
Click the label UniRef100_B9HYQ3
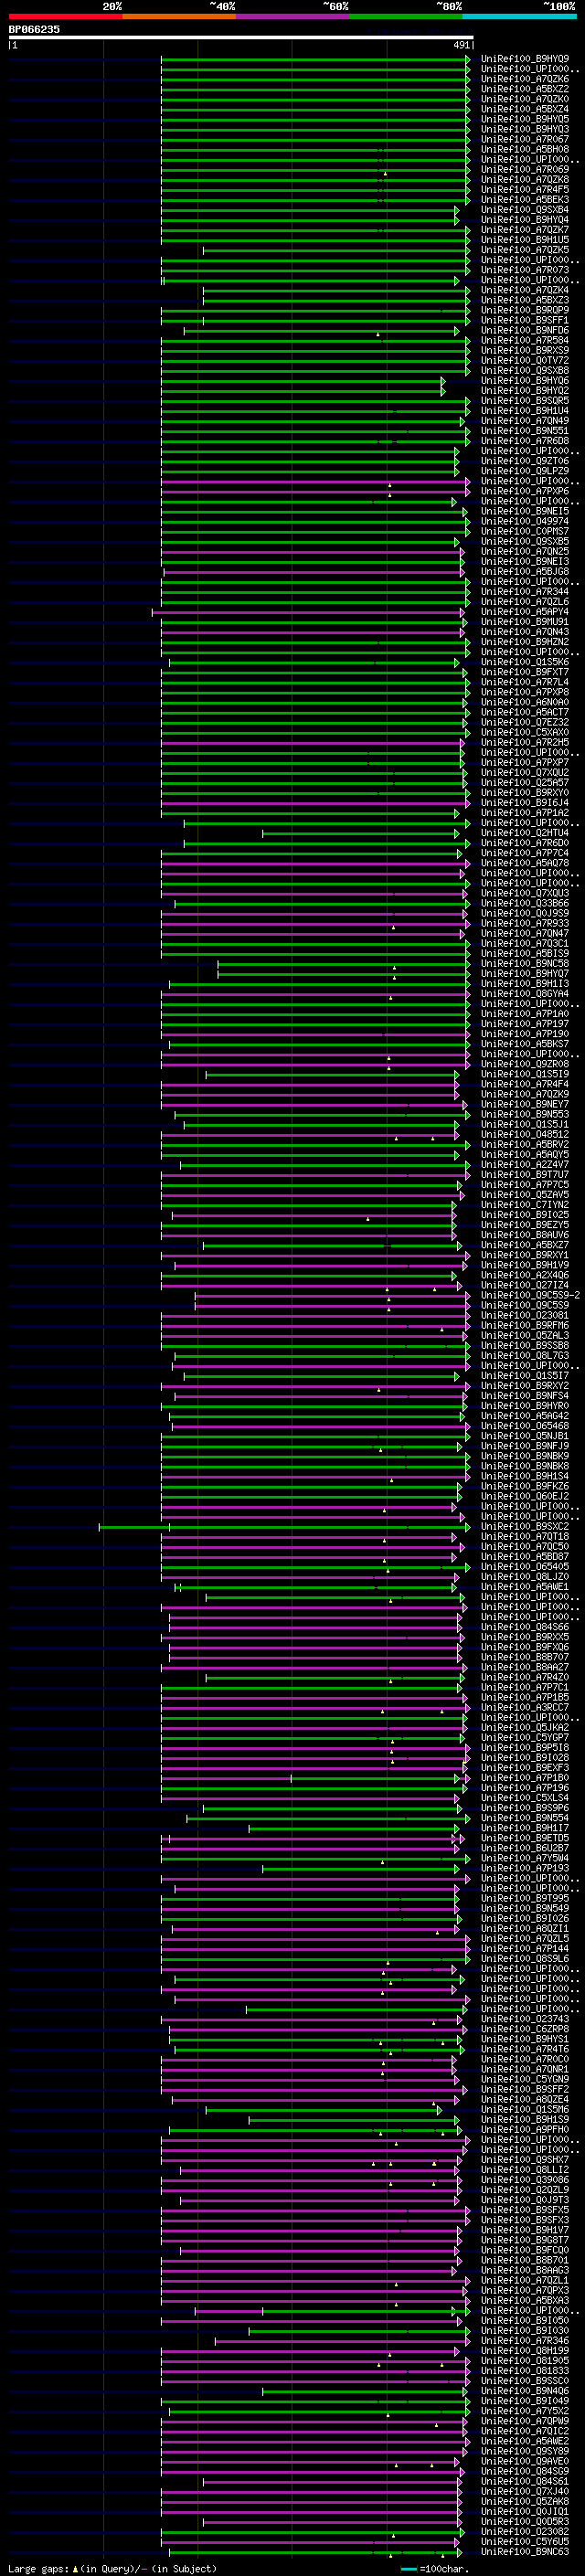coord(525,129)
